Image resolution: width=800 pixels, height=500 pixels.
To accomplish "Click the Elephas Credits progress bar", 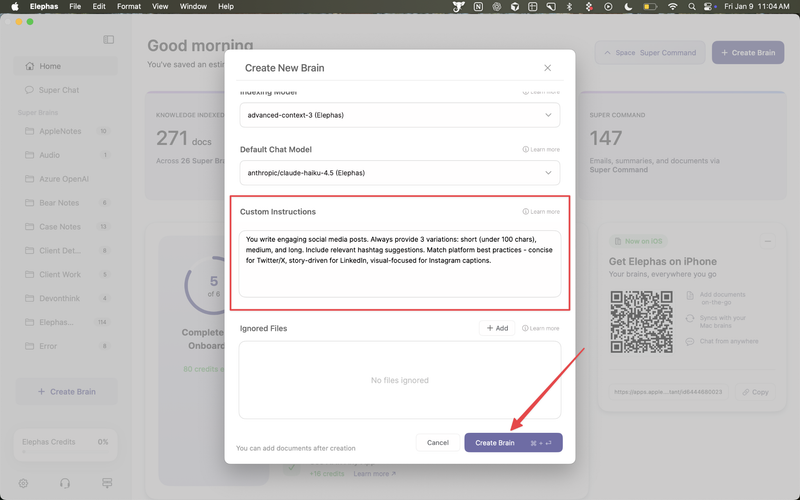I will (65, 452).
